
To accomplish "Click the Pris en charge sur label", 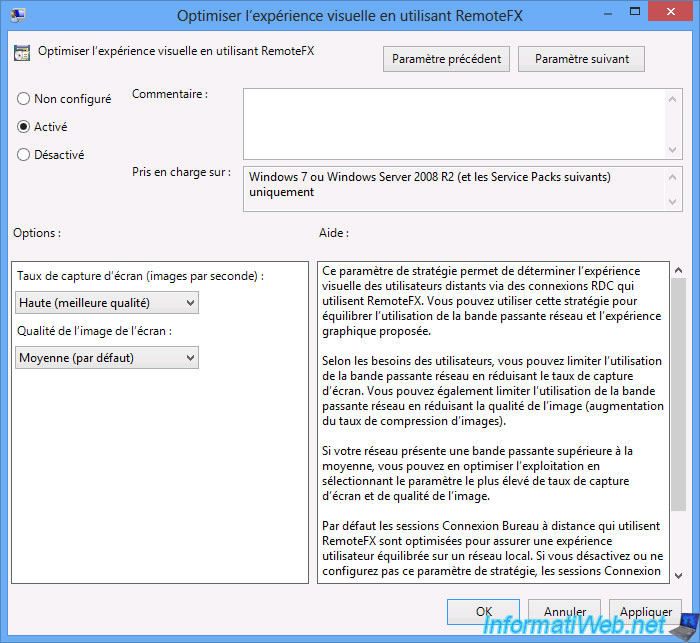I will click(x=182, y=172).
